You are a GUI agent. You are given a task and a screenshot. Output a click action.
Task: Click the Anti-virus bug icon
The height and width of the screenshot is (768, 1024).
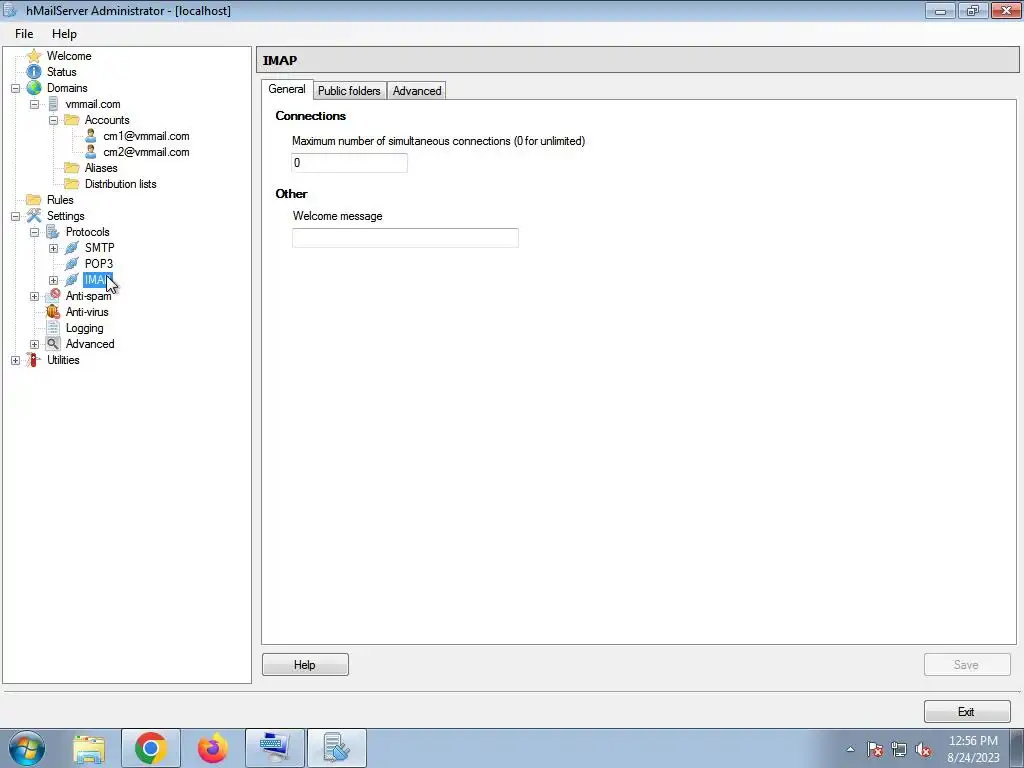pos(53,312)
